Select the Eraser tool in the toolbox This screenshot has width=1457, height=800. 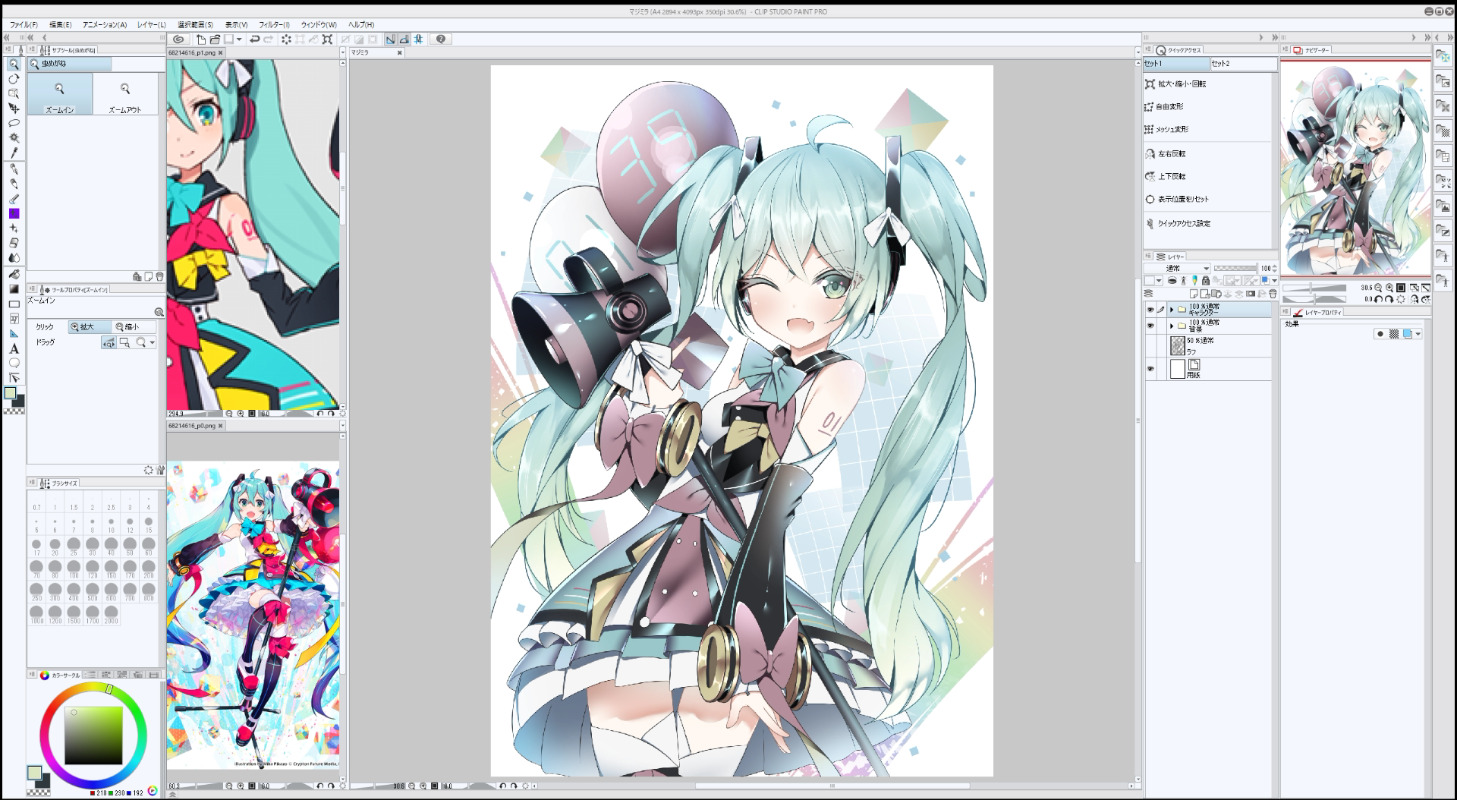pyautogui.click(x=14, y=243)
